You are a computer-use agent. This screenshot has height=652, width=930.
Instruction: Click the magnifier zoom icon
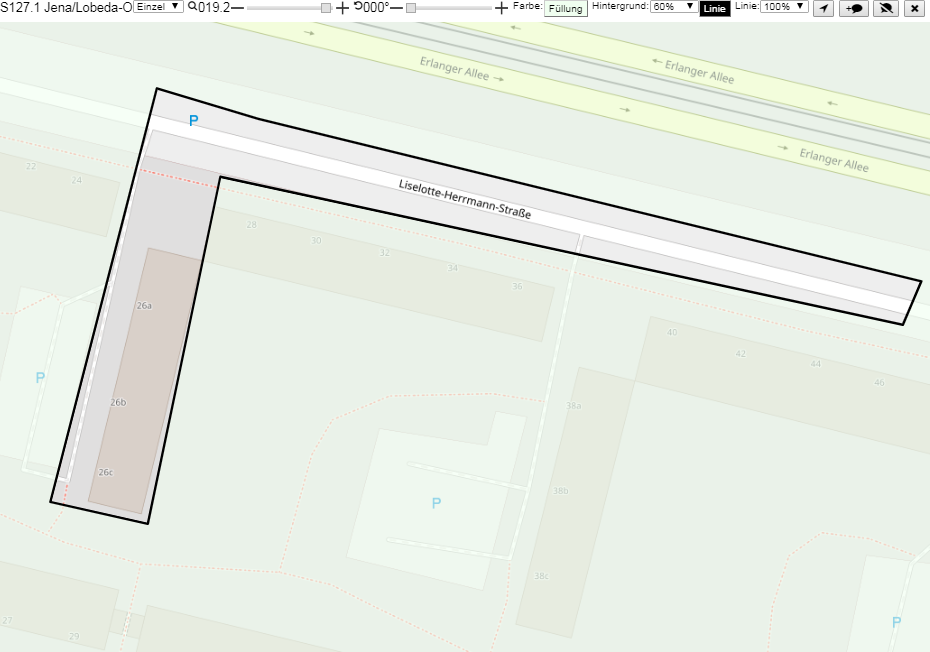tap(192, 7)
